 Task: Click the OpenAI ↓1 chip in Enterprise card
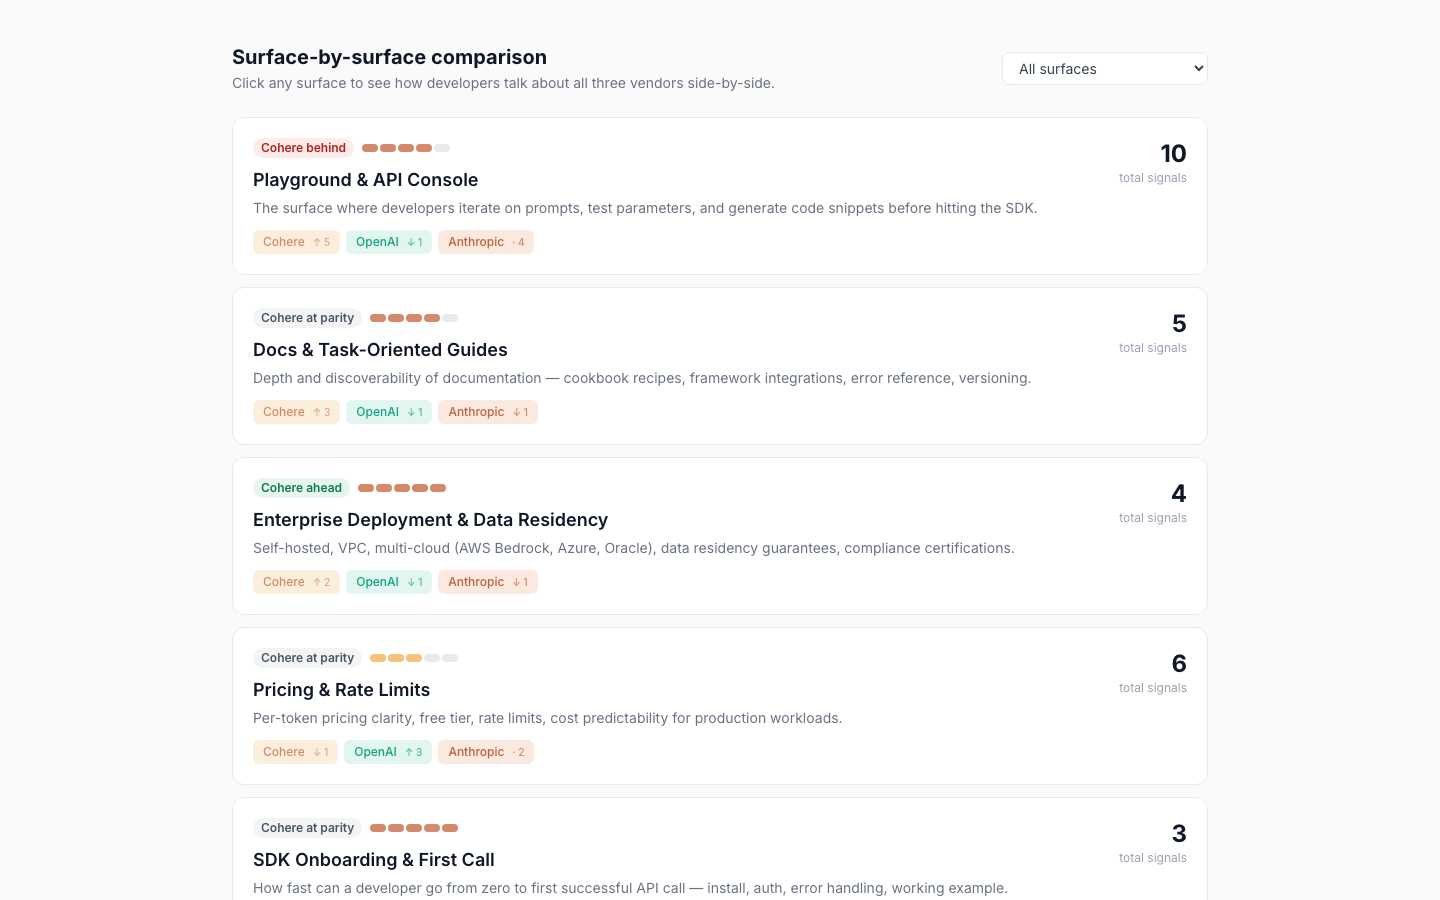click(389, 582)
